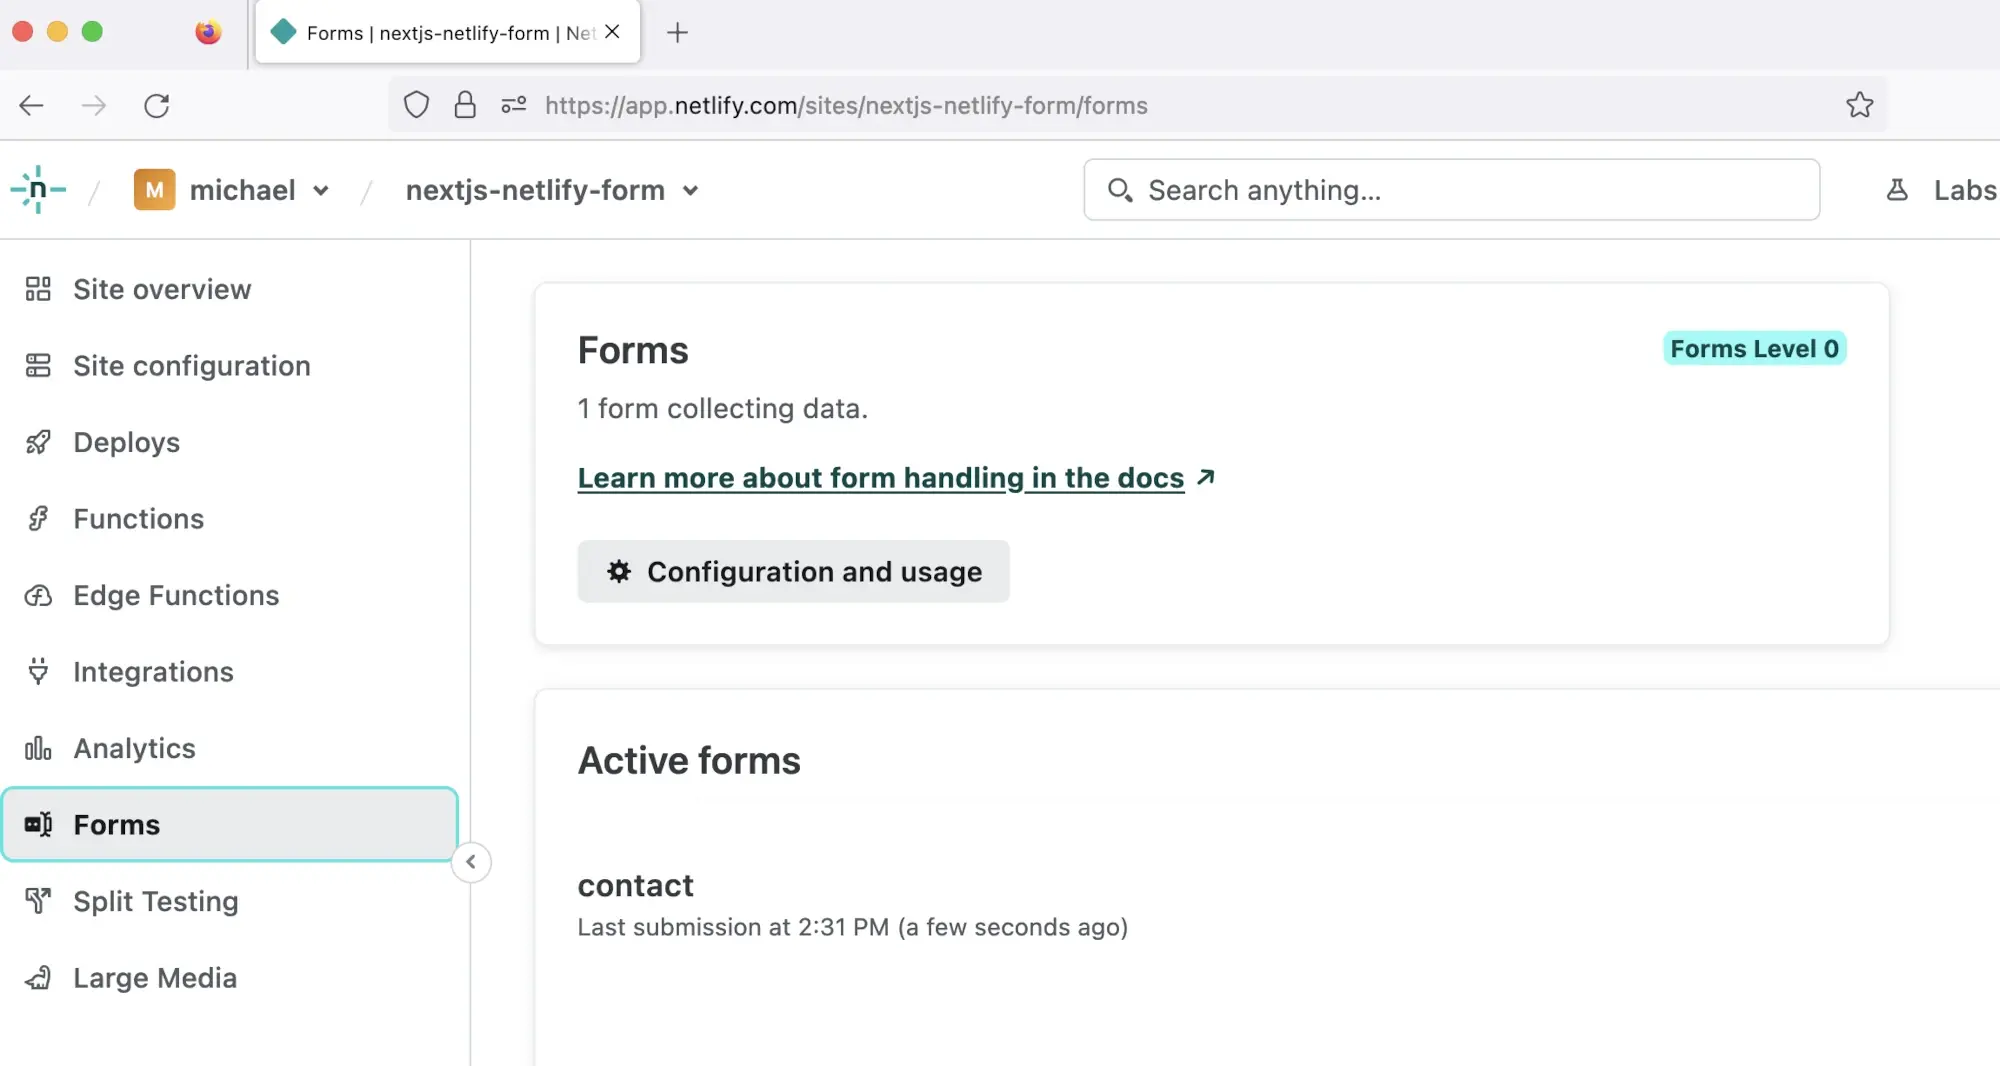Image resolution: width=2000 pixels, height=1066 pixels.
Task: Select the Edge Functions icon
Action: point(38,595)
